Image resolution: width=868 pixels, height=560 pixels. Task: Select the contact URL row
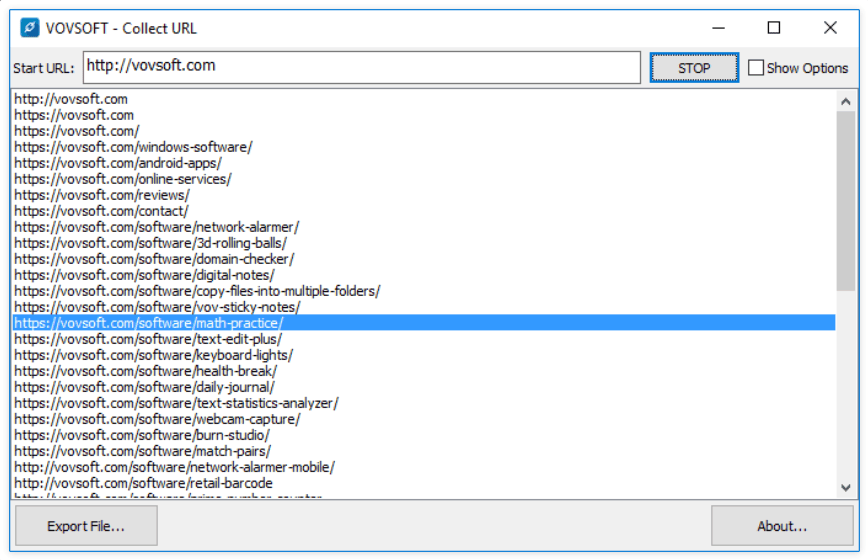[424, 211]
